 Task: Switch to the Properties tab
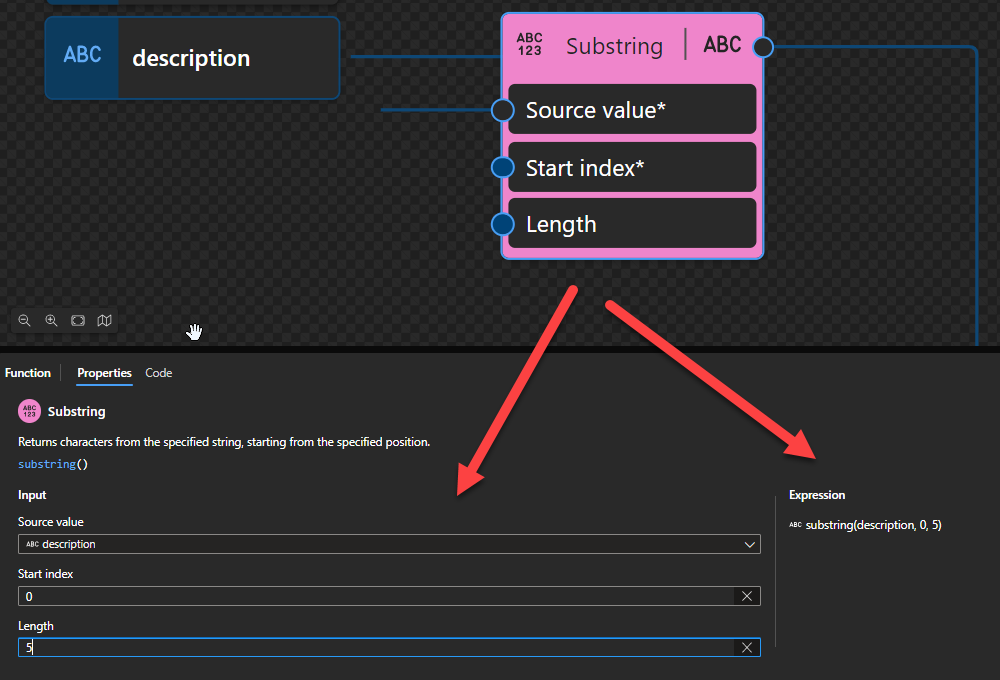[104, 373]
